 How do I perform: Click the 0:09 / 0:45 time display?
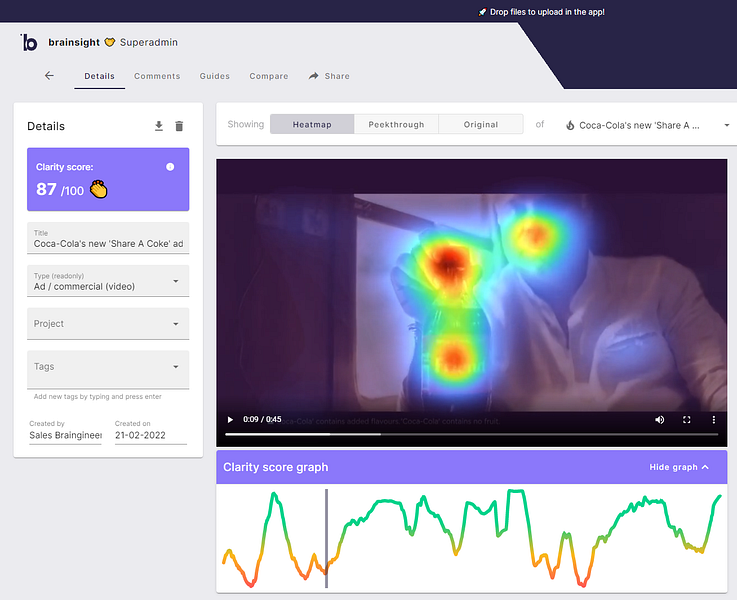[x=262, y=419]
